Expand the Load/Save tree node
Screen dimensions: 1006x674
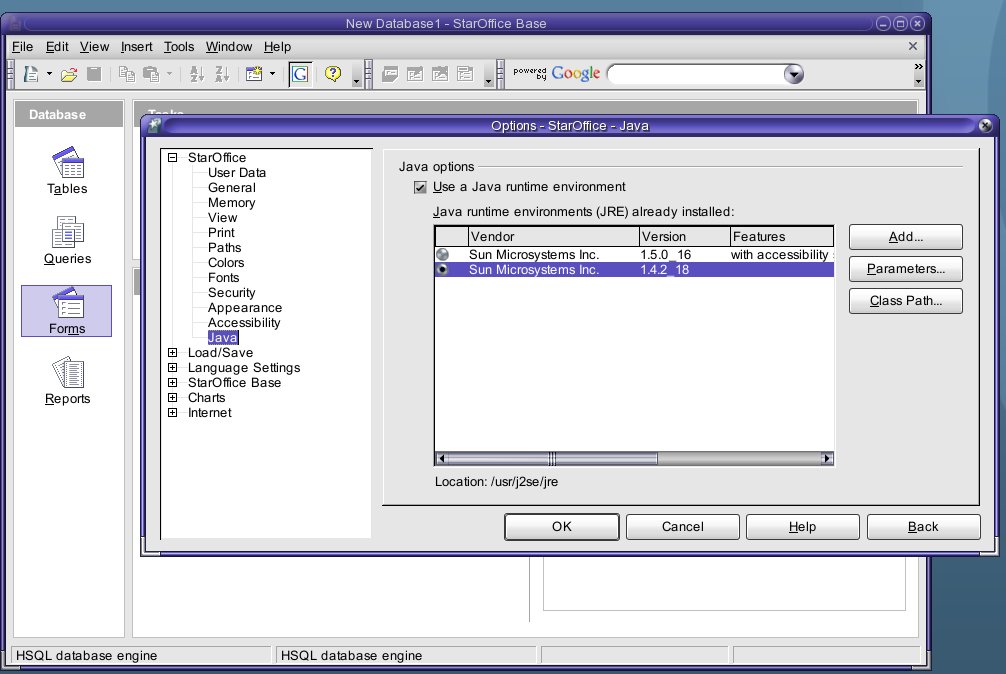[173, 353]
